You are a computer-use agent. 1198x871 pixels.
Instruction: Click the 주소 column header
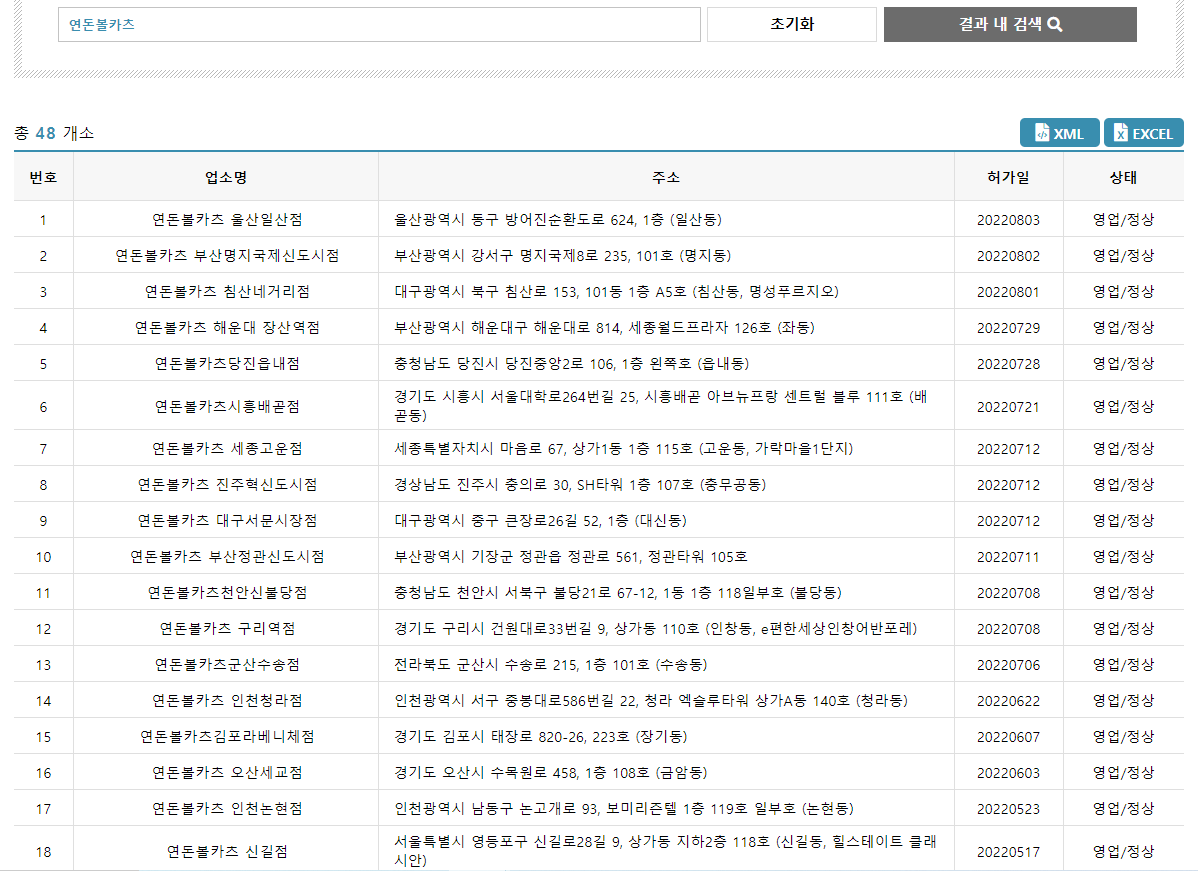pos(666,177)
